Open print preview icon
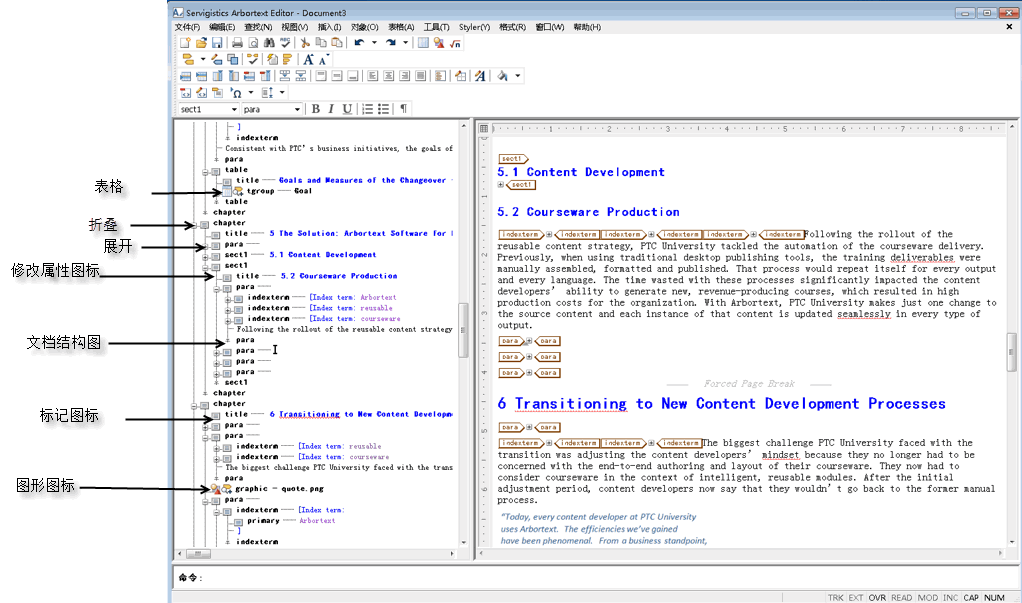1022x603 pixels. 253,43
